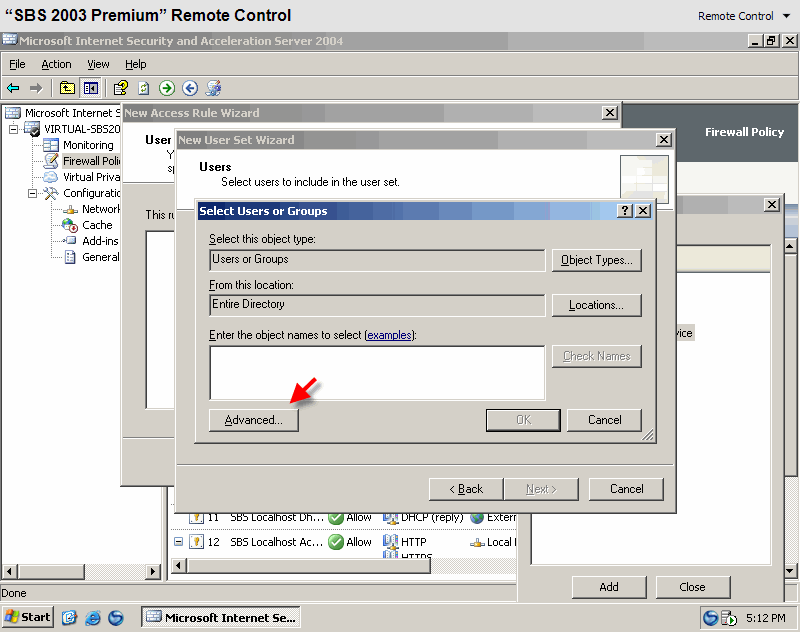
Task: Click the Microsoft Internet Se... taskbar button
Action: (x=220, y=617)
